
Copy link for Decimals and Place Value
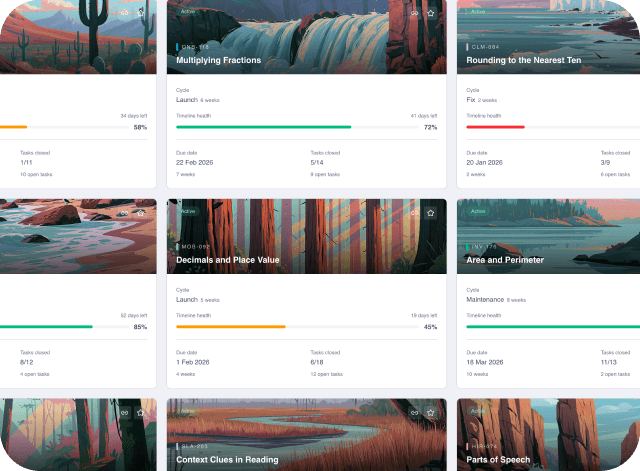click(414, 213)
